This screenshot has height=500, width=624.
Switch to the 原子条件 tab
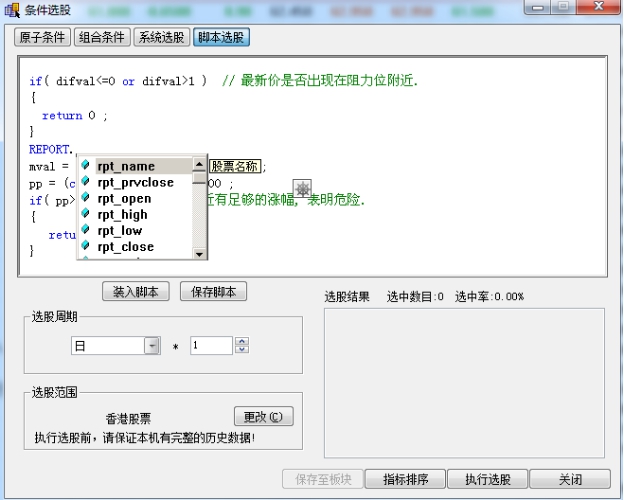(x=42, y=37)
